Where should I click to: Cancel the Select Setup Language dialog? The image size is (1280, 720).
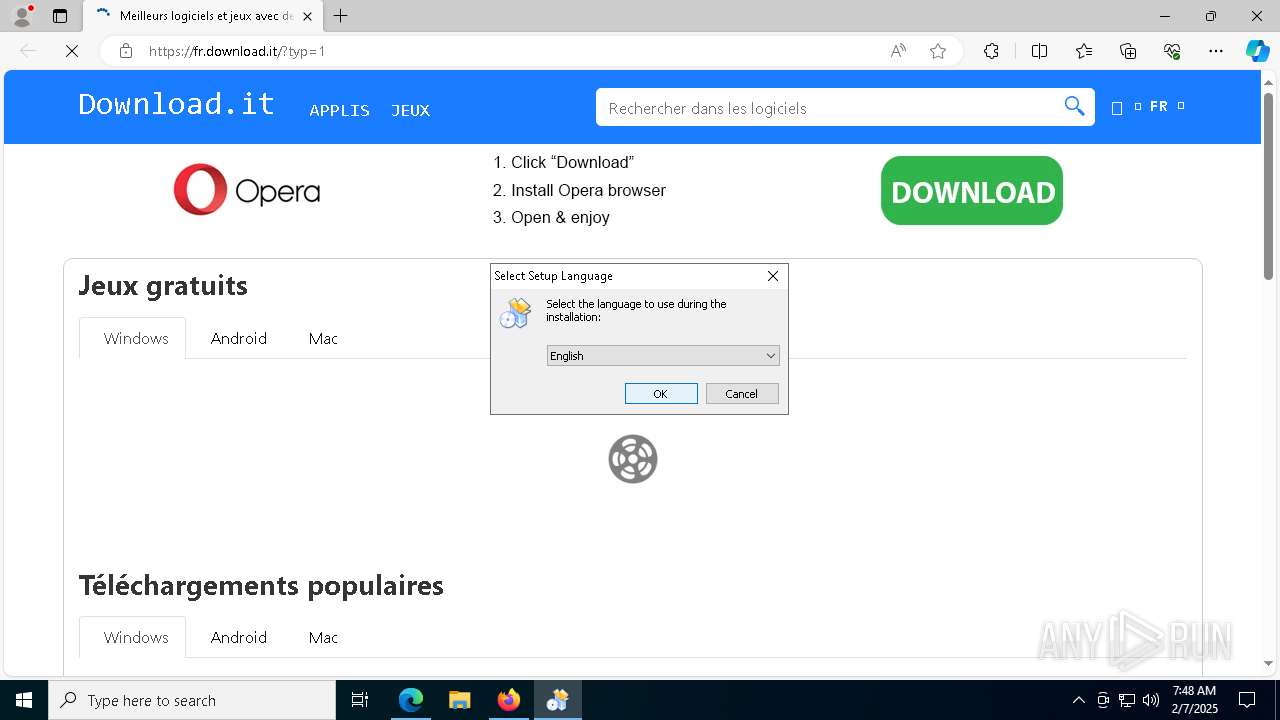pos(742,394)
